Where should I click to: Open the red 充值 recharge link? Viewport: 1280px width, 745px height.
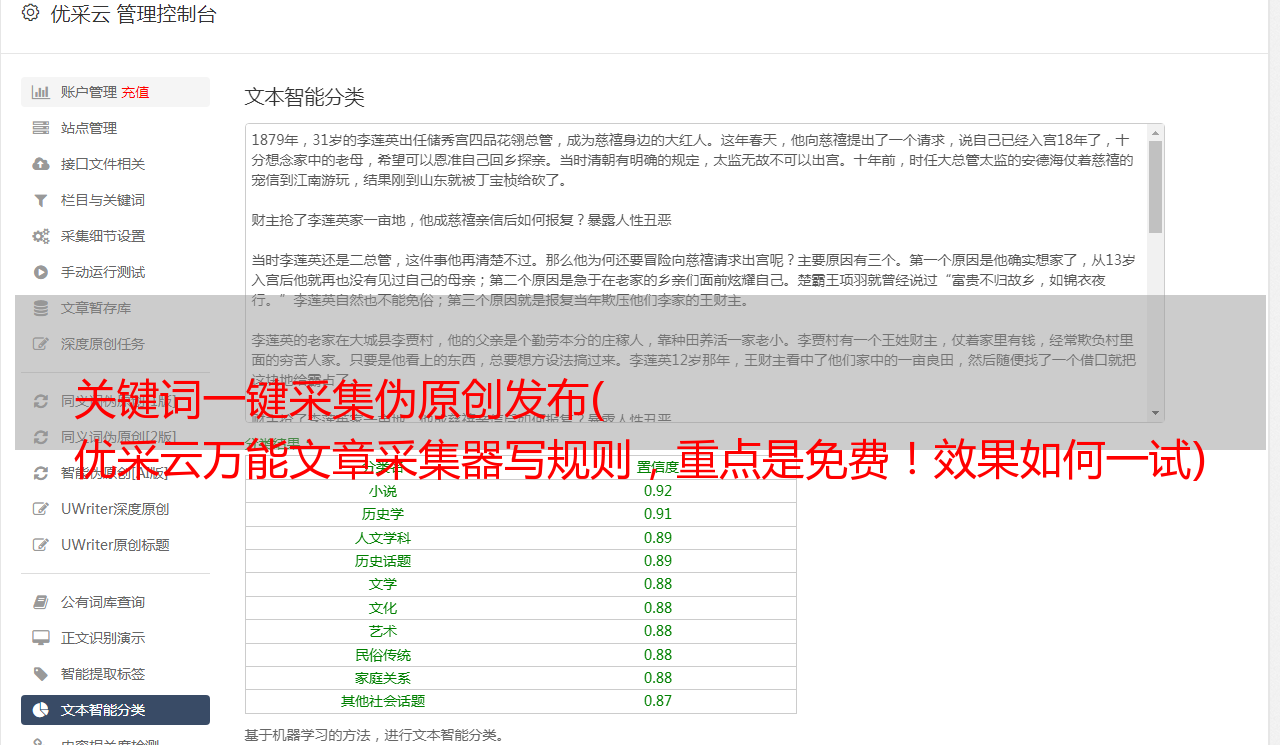tap(135, 92)
